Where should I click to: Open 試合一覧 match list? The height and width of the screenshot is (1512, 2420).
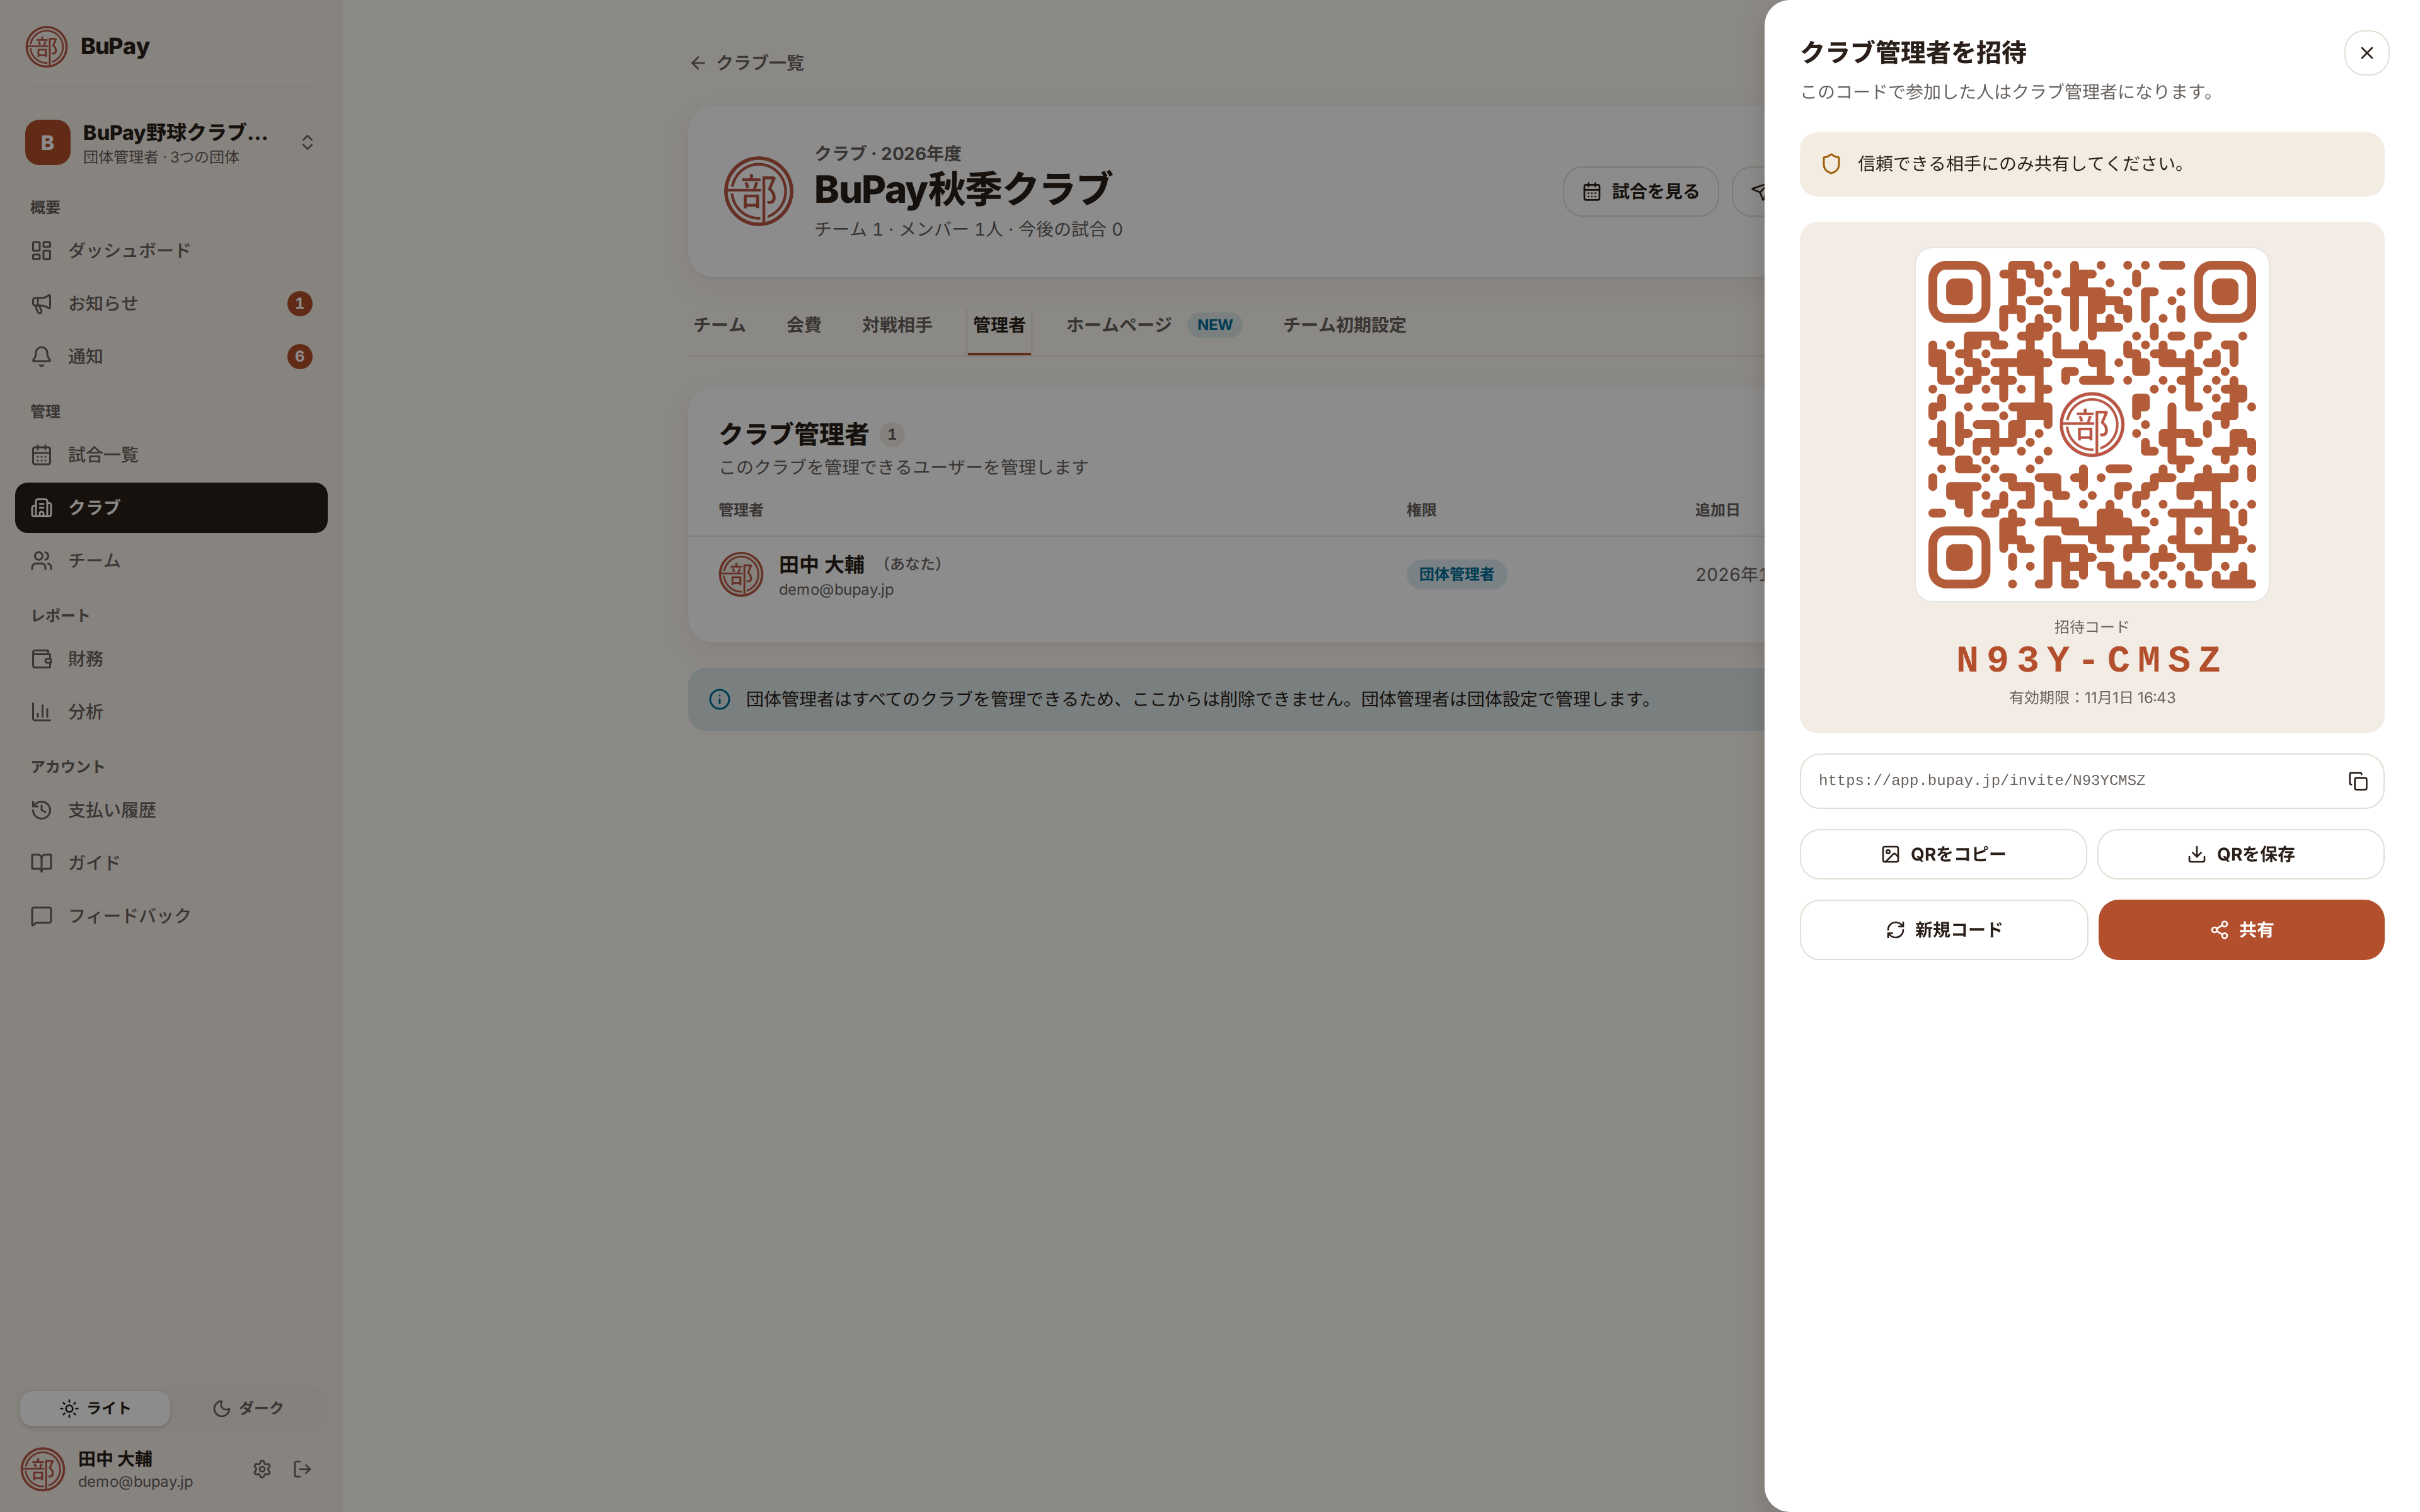(171, 455)
